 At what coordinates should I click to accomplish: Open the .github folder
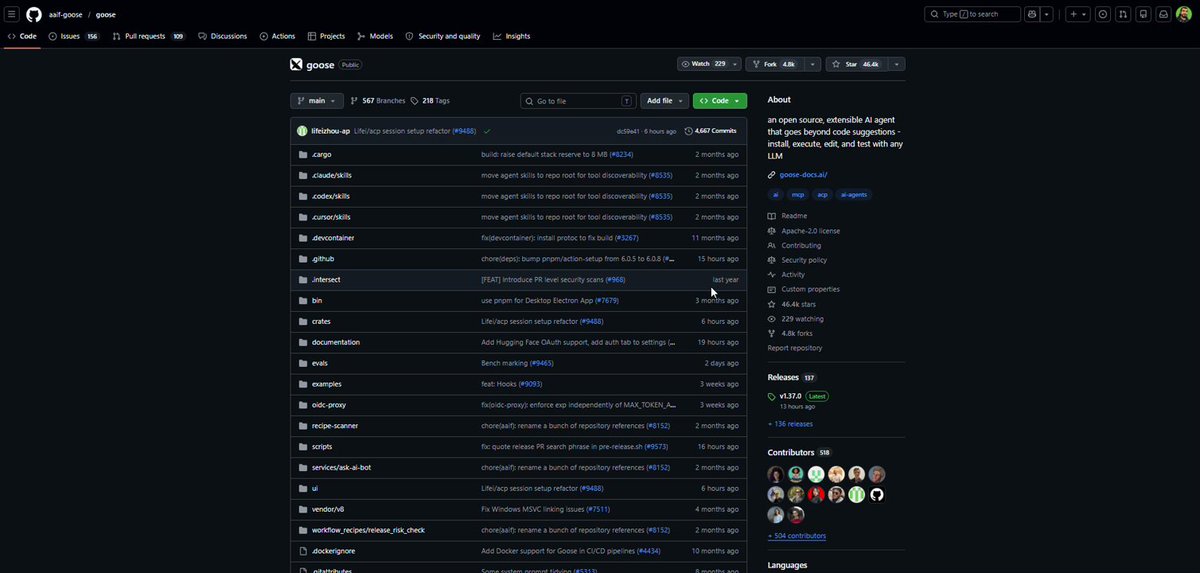point(322,259)
